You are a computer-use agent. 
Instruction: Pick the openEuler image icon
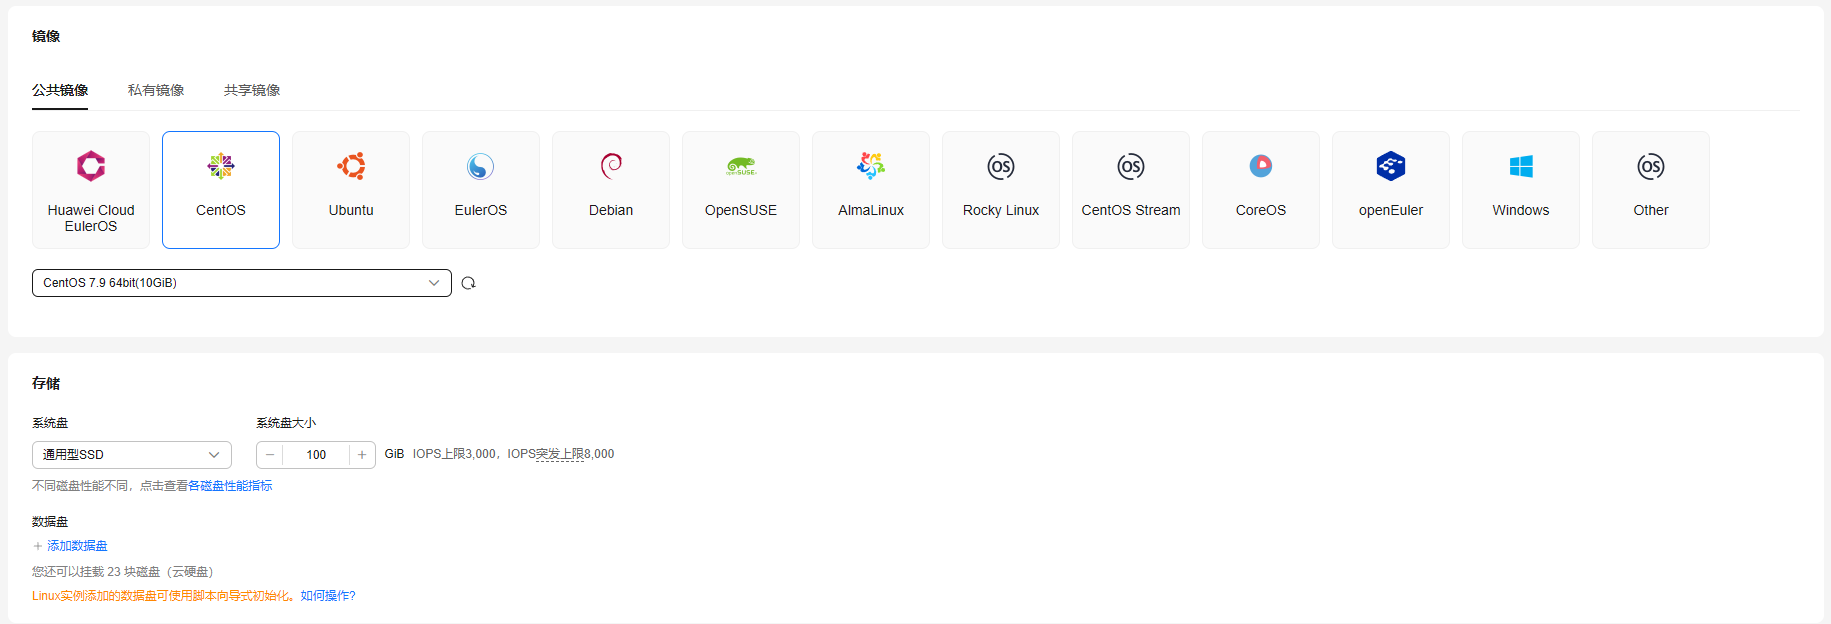point(1391,166)
